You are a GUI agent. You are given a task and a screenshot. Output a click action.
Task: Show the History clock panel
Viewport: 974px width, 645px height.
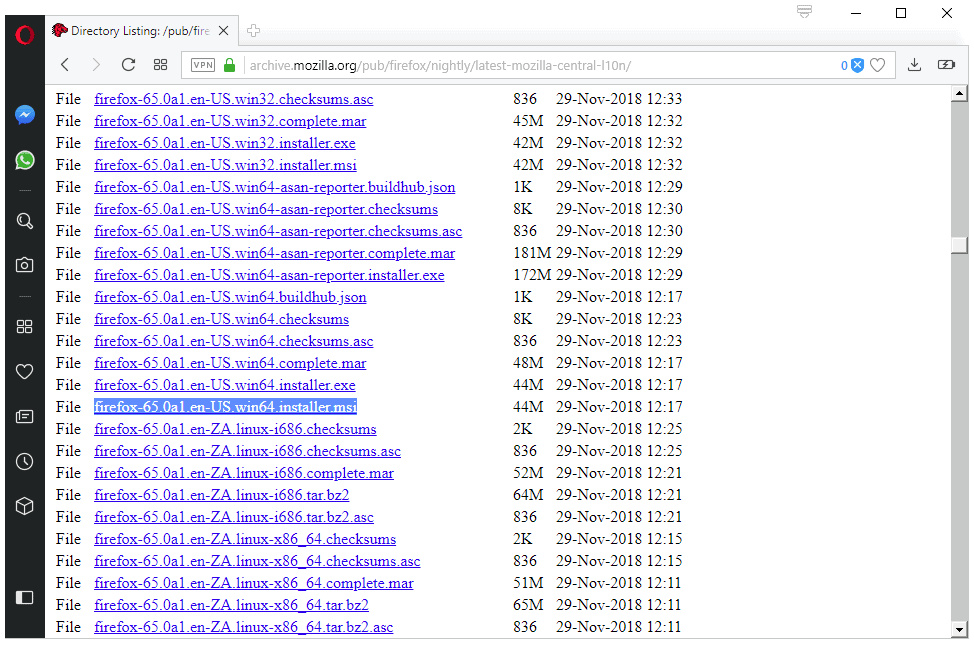[25, 461]
